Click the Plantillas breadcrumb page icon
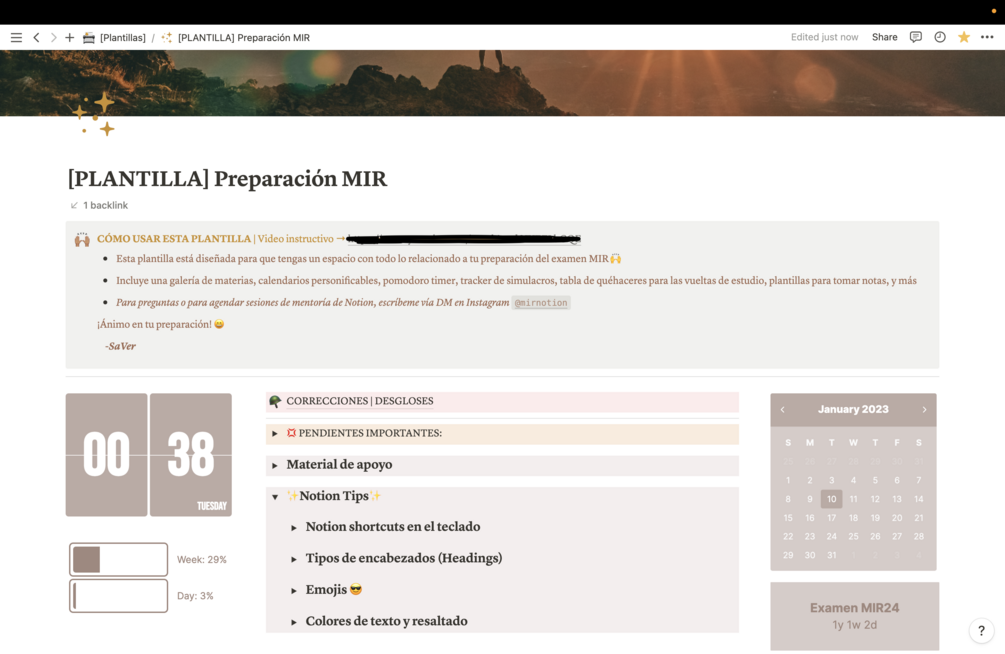Screen dimensions: 1005x654 click(x=89, y=38)
